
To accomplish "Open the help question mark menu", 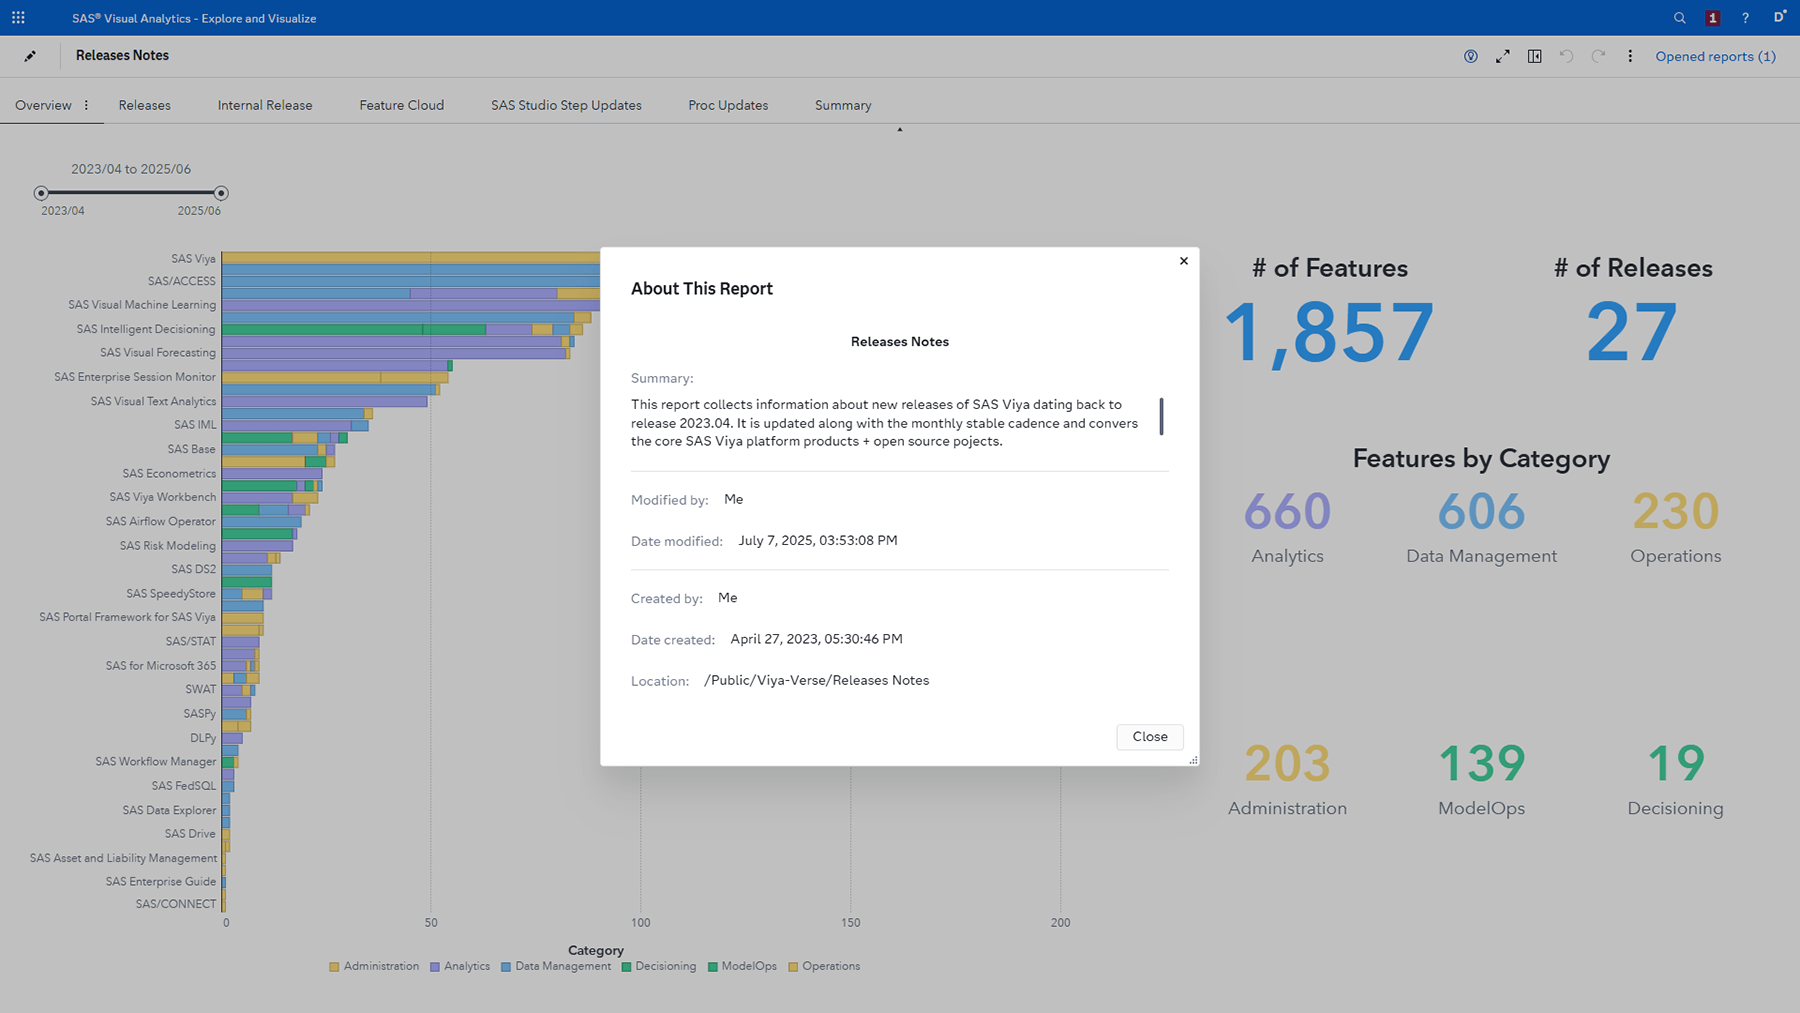I will (x=1745, y=18).
